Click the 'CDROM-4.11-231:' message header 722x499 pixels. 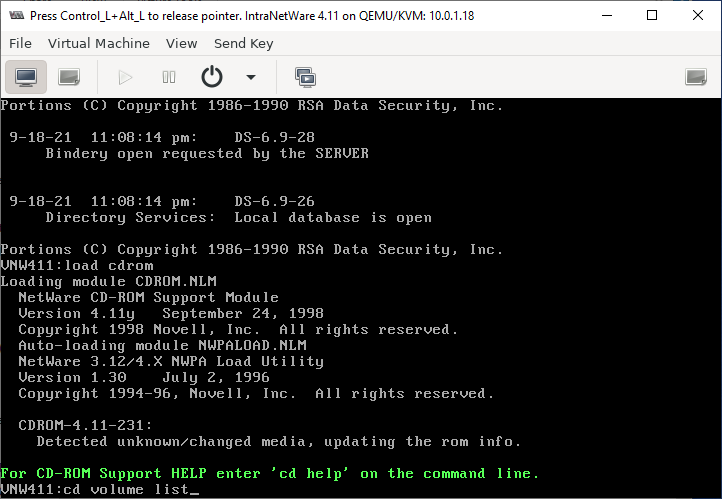pos(85,425)
